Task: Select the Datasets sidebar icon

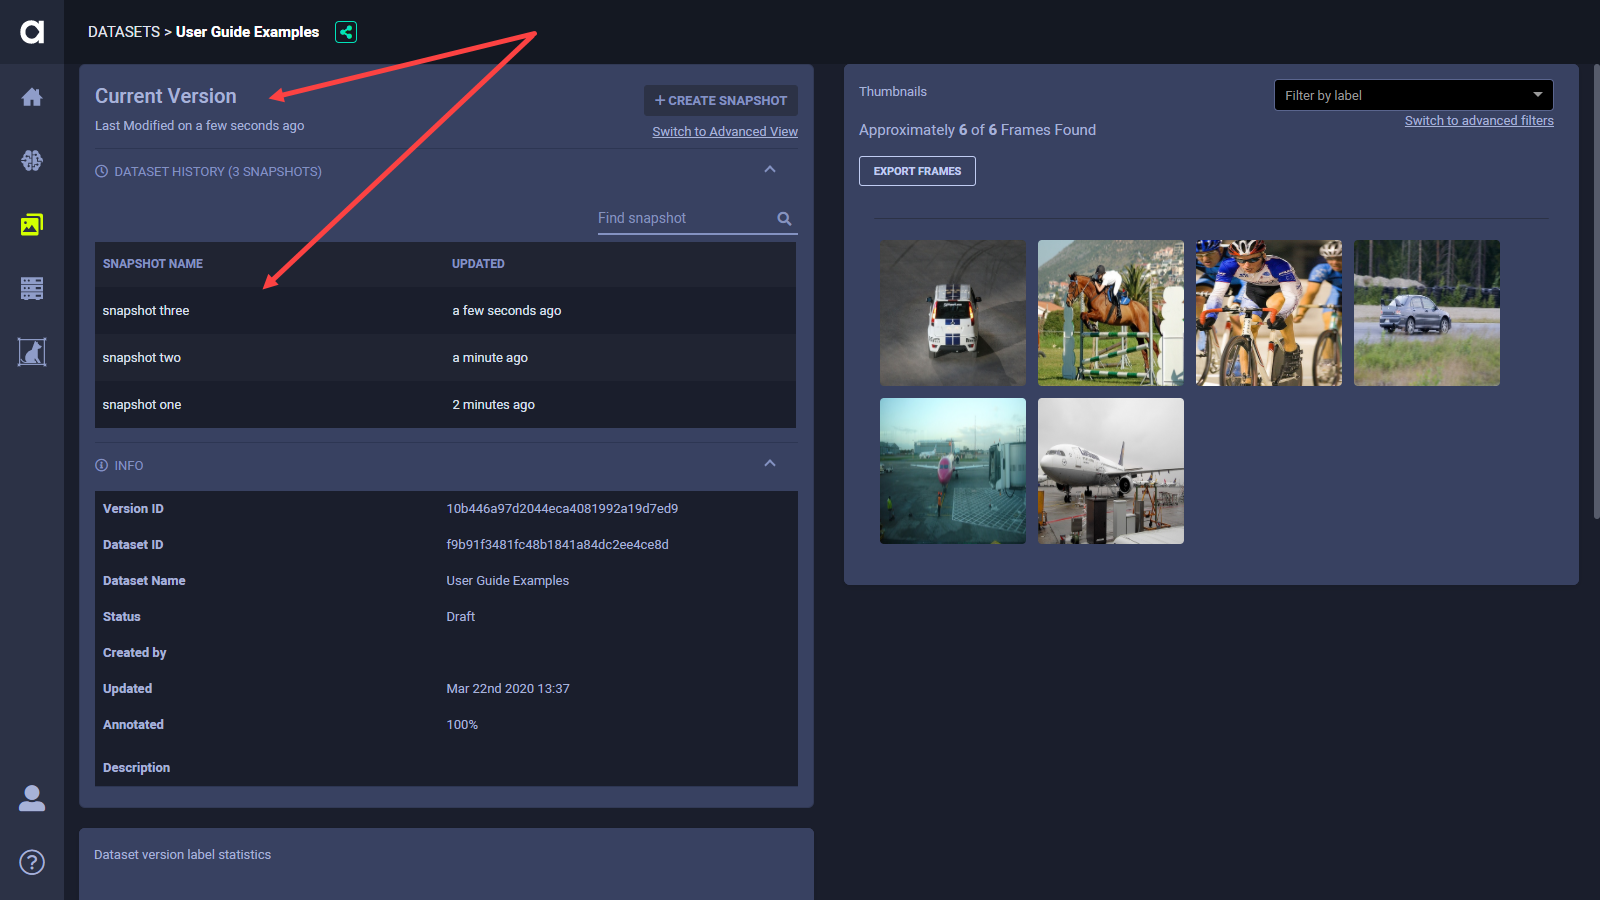Action: [32, 225]
